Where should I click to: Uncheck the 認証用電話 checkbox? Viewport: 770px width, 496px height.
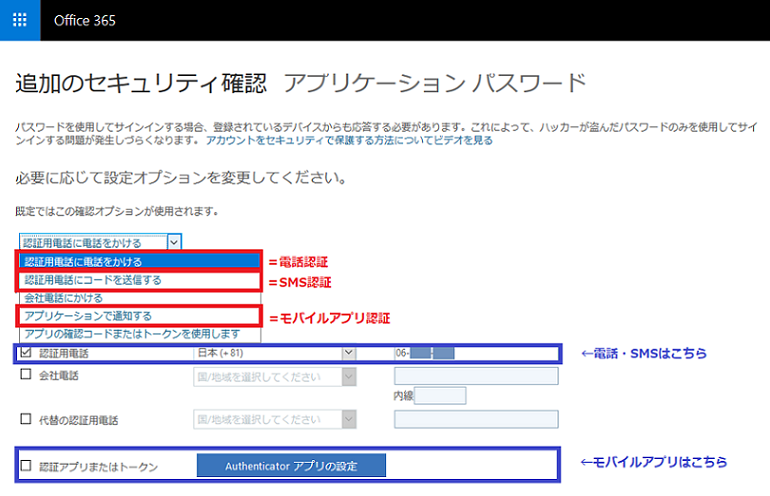coord(26,353)
